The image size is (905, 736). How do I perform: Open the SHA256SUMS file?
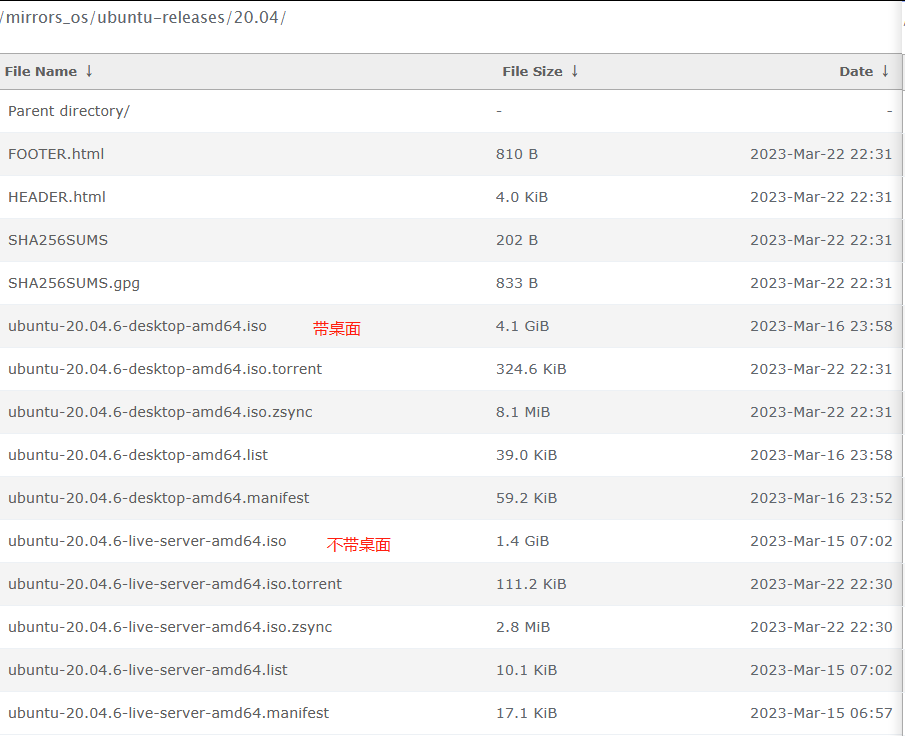click(58, 240)
